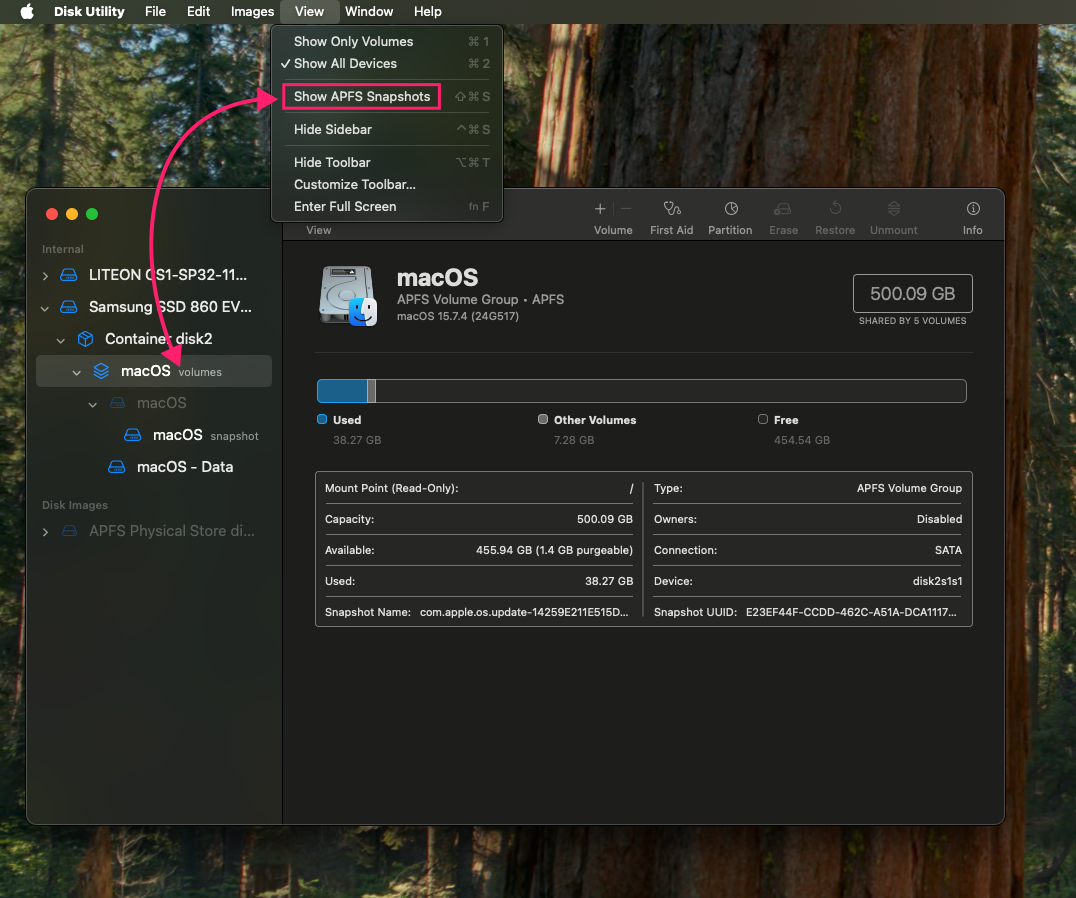Click blue Used segment of usage bar

point(342,391)
